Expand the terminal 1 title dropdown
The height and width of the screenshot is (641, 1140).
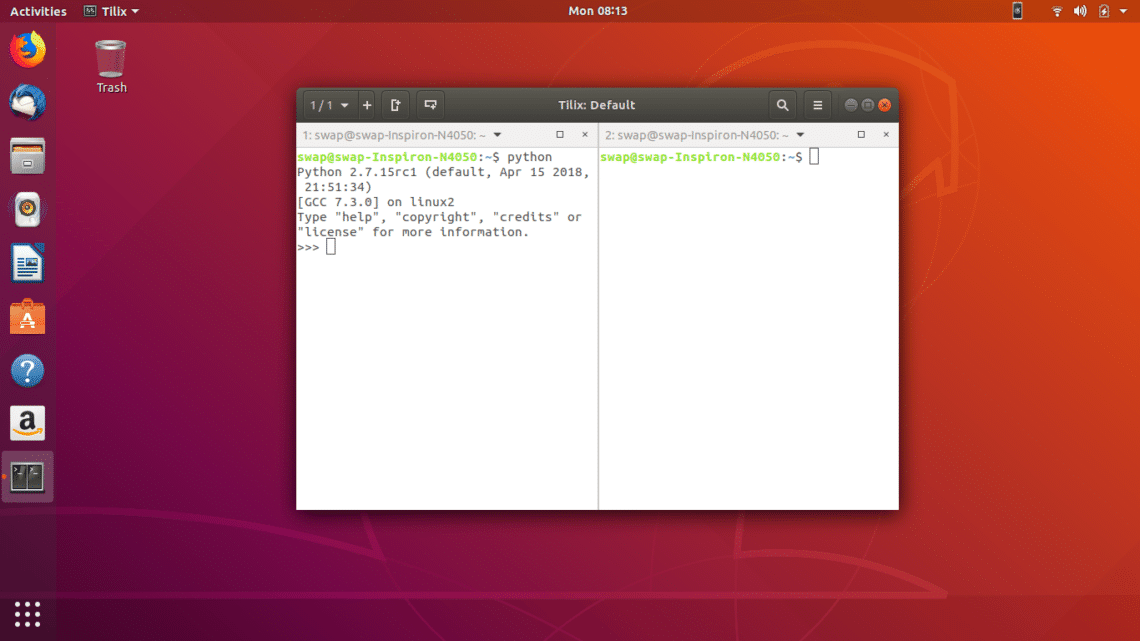click(498, 135)
